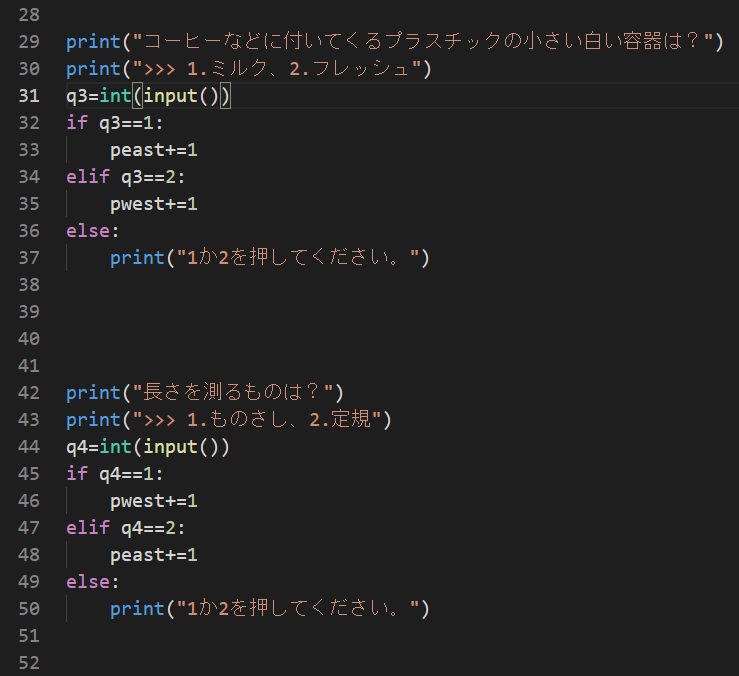
Task: Click peast+=1 on line 33
Action: click(x=154, y=150)
